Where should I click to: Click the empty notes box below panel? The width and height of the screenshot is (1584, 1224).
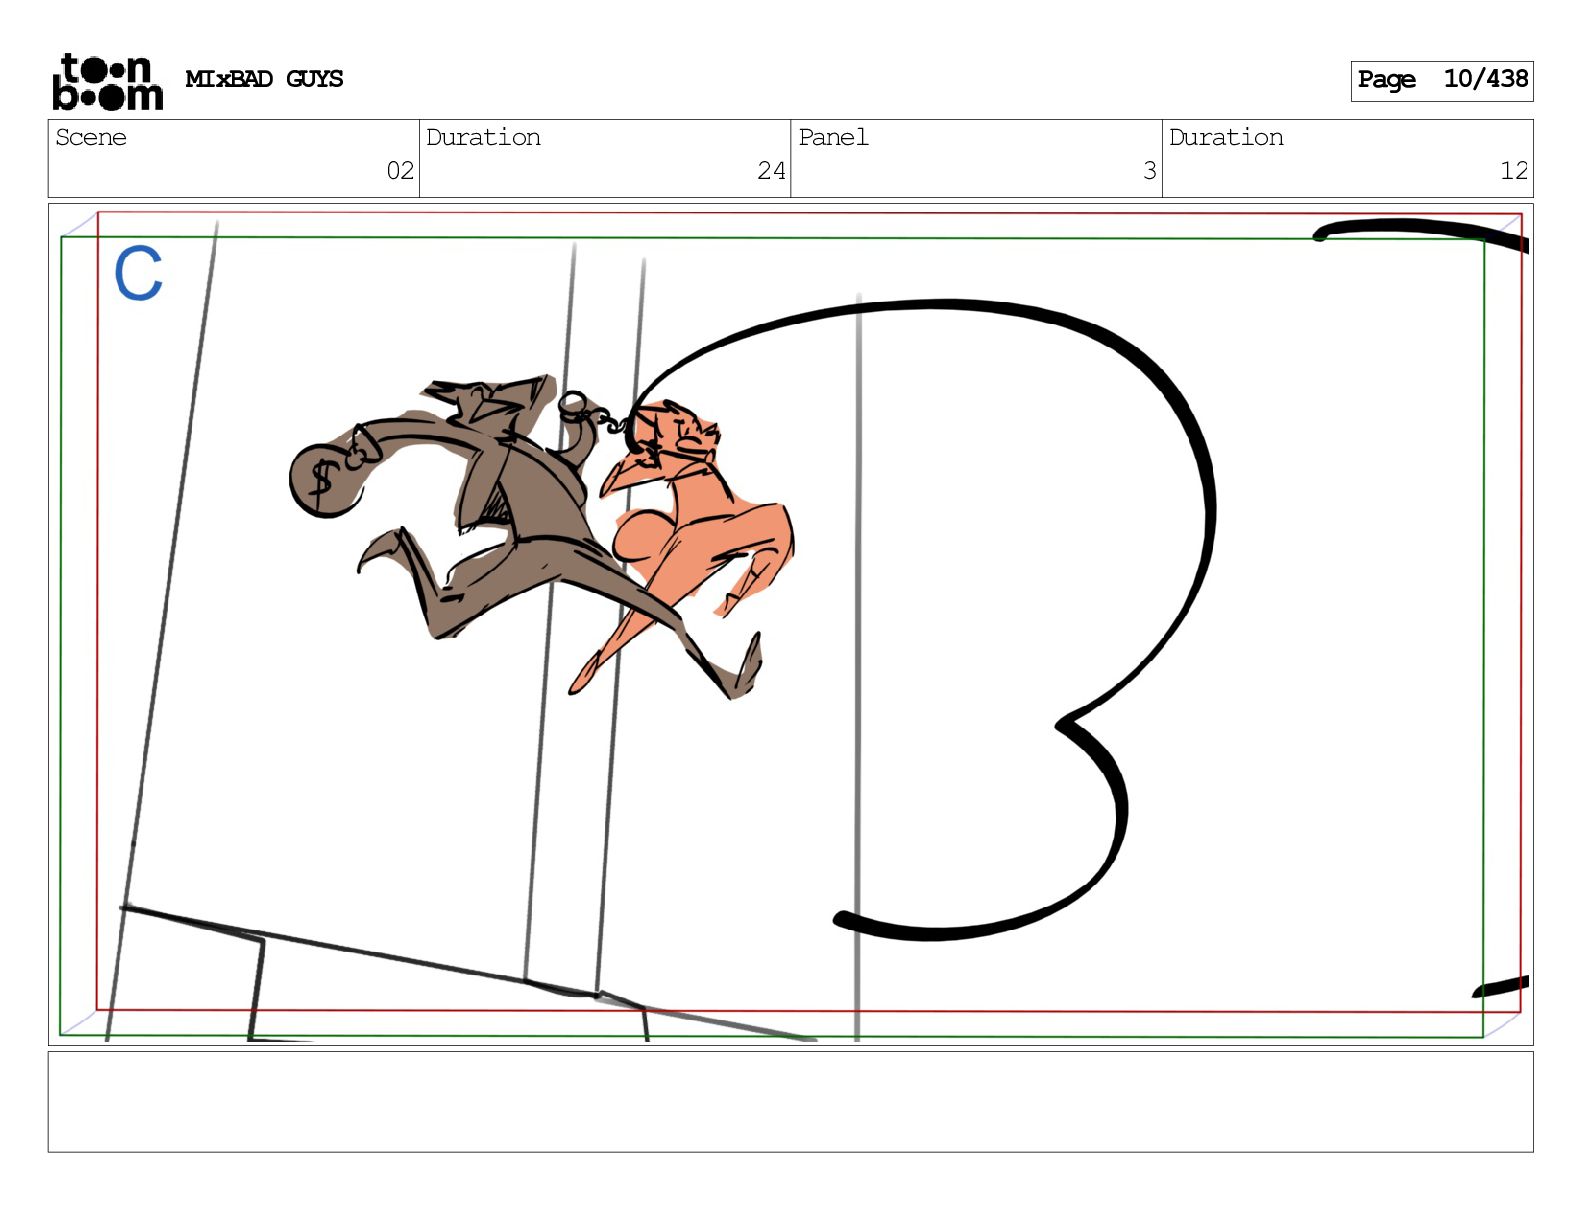(x=790, y=1101)
